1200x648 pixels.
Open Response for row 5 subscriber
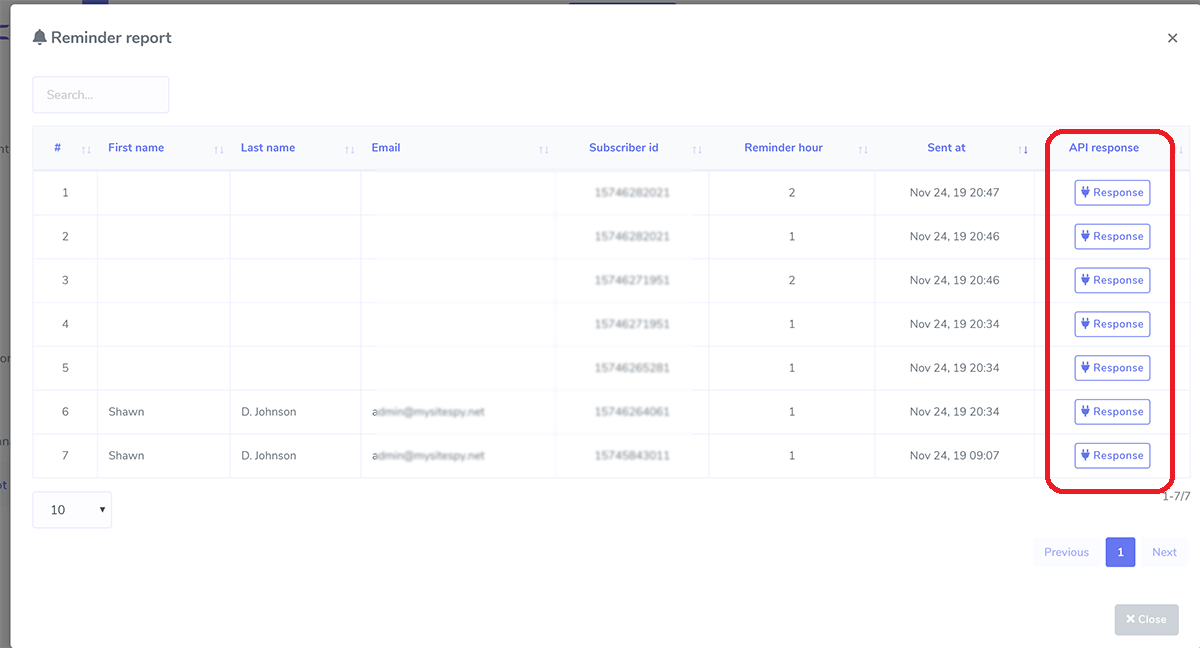[x=1112, y=368]
